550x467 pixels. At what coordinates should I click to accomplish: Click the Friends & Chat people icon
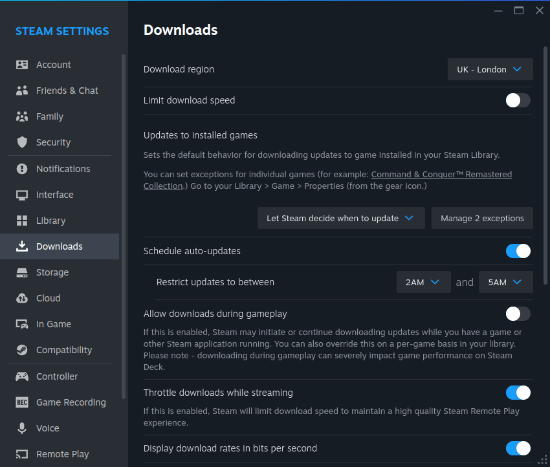tap(22, 91)
